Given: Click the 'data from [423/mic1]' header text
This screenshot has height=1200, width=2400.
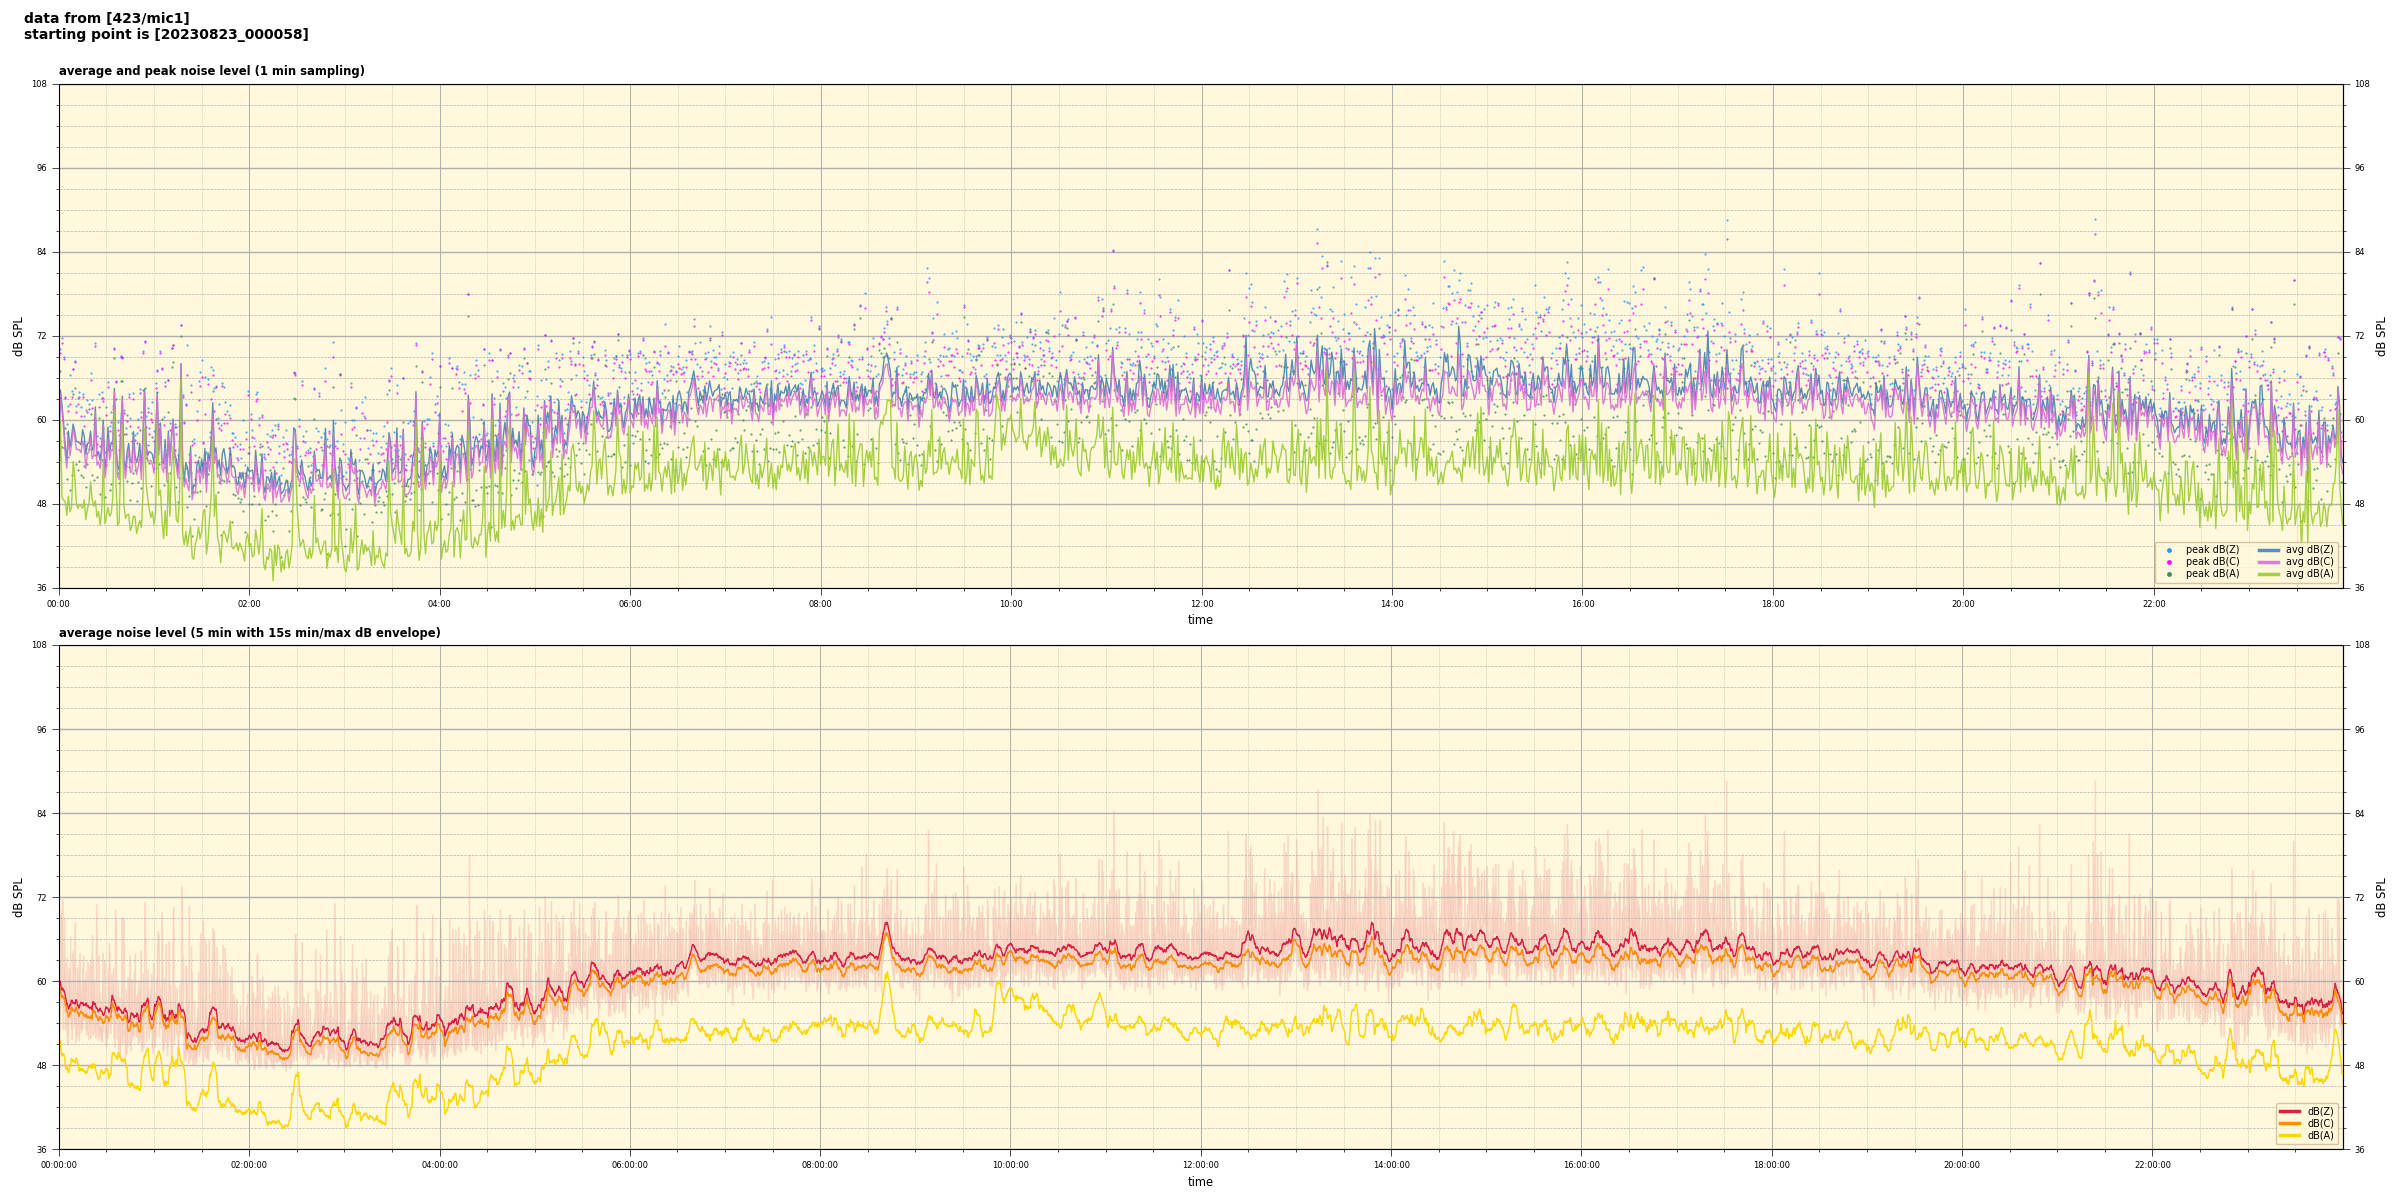Looking at the screenshot, I should click(106, 18).
